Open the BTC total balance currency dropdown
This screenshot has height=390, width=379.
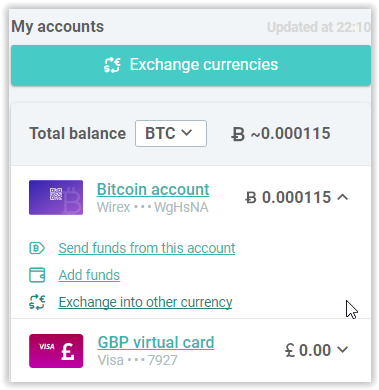(171, 133)
